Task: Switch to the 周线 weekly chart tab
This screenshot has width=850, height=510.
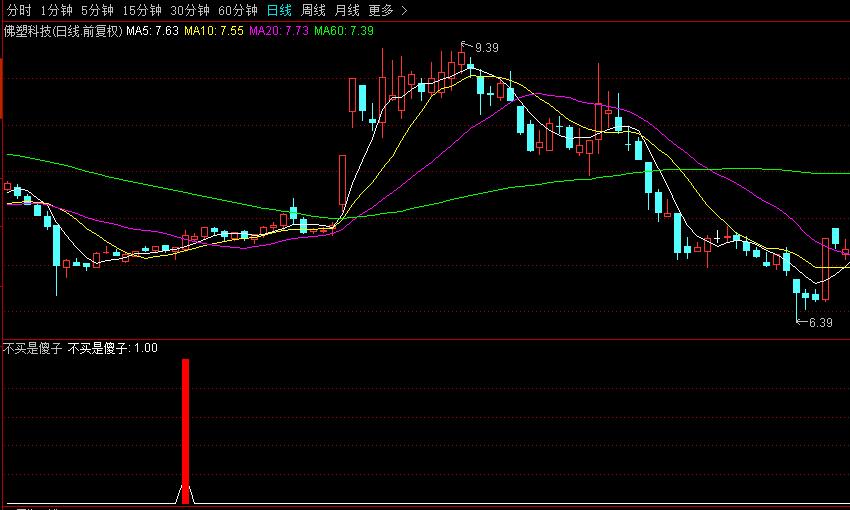Action: click(313, 10)
